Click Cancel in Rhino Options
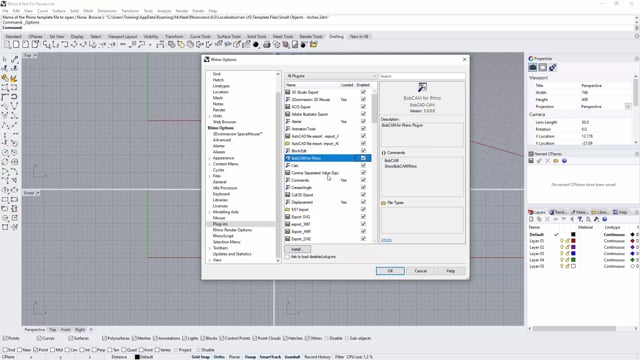This screenshot has height=360, width=640. (420, 271)
